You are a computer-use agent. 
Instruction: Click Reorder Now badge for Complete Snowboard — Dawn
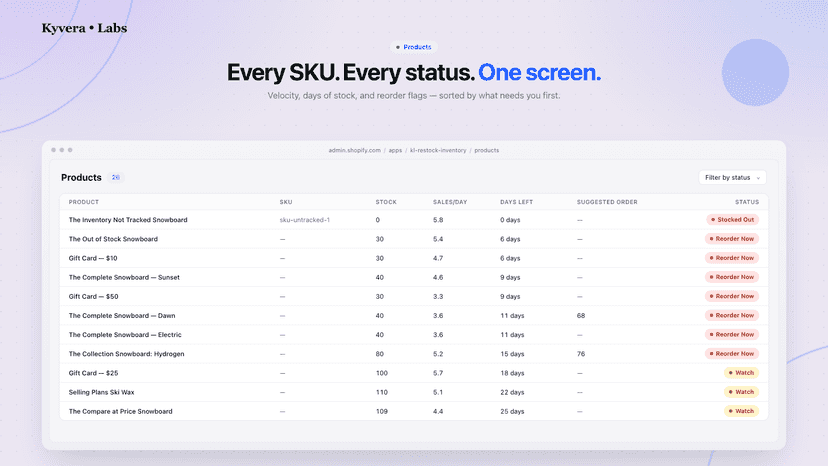732,315
